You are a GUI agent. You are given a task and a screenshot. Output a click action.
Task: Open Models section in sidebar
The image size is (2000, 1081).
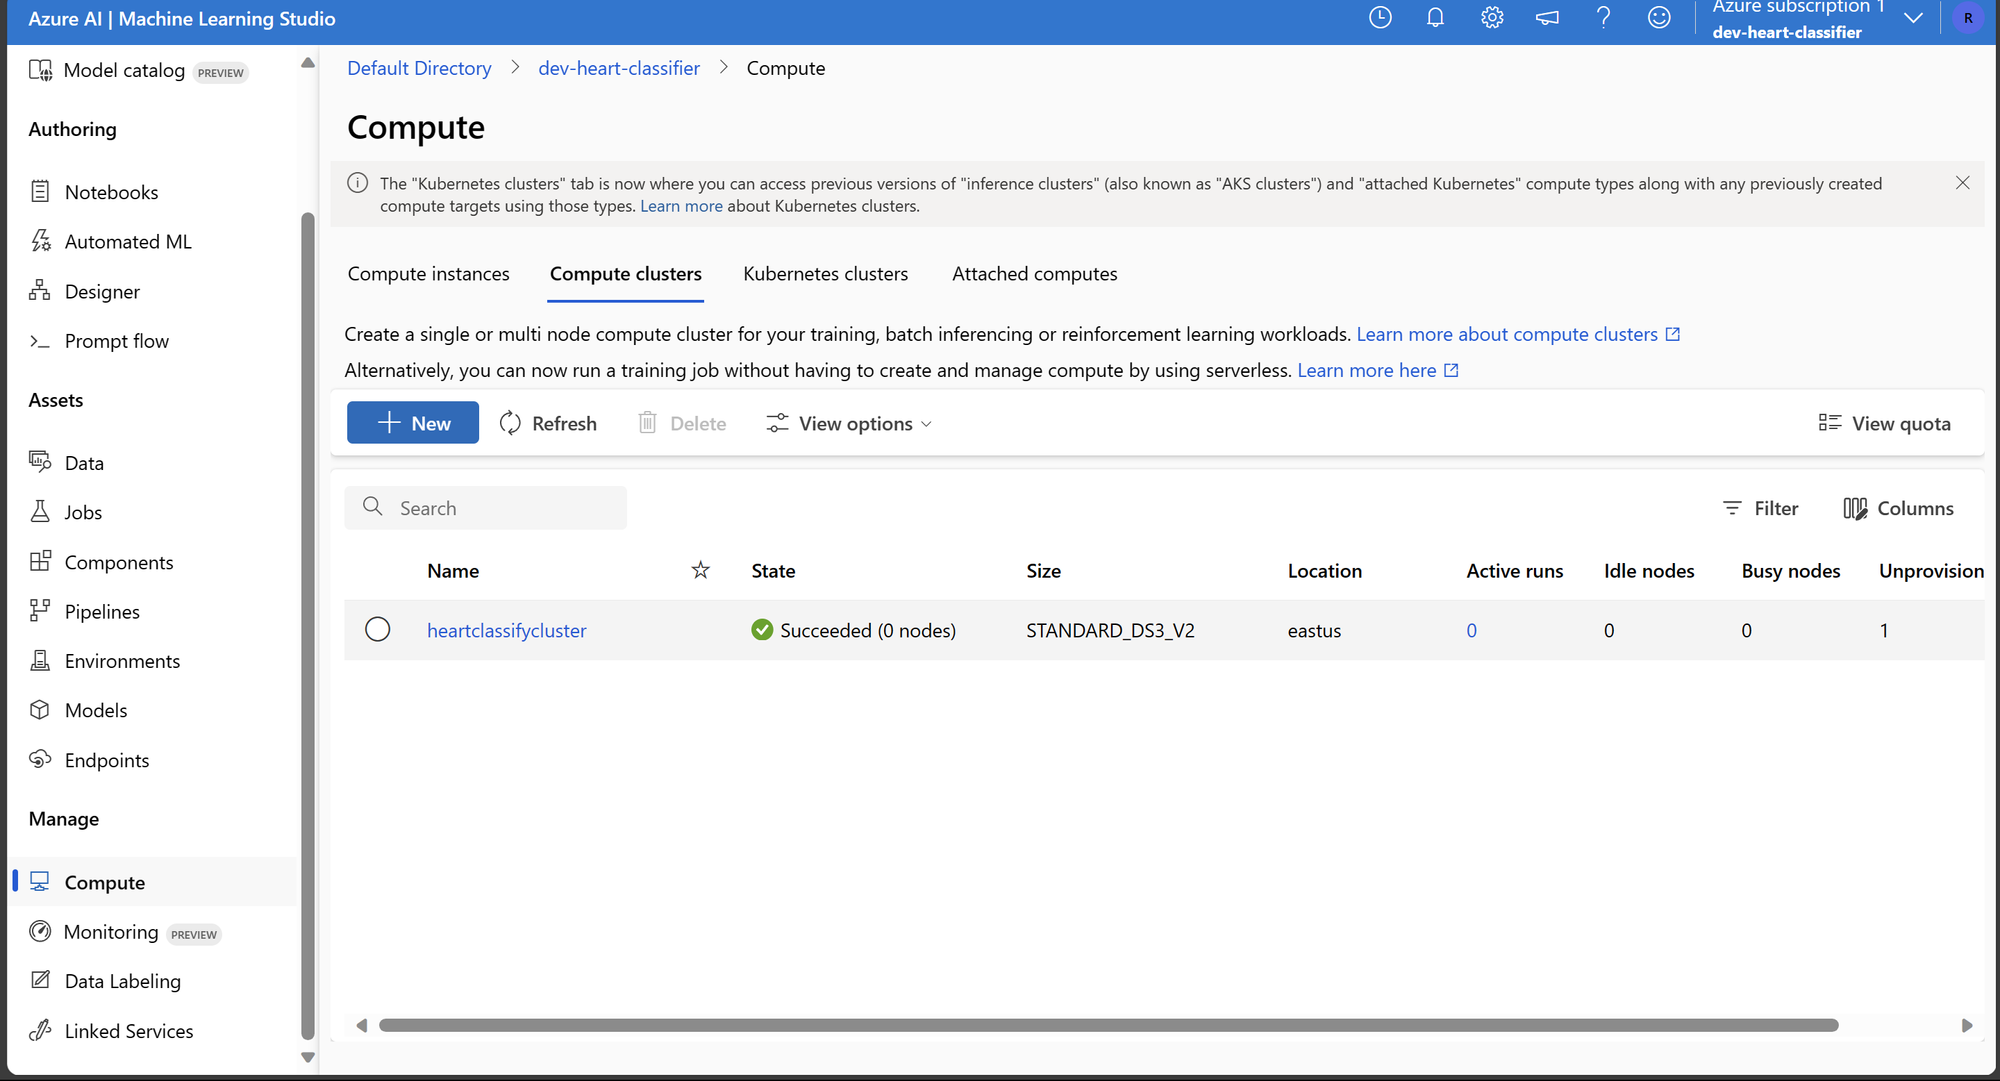(96, 710)
